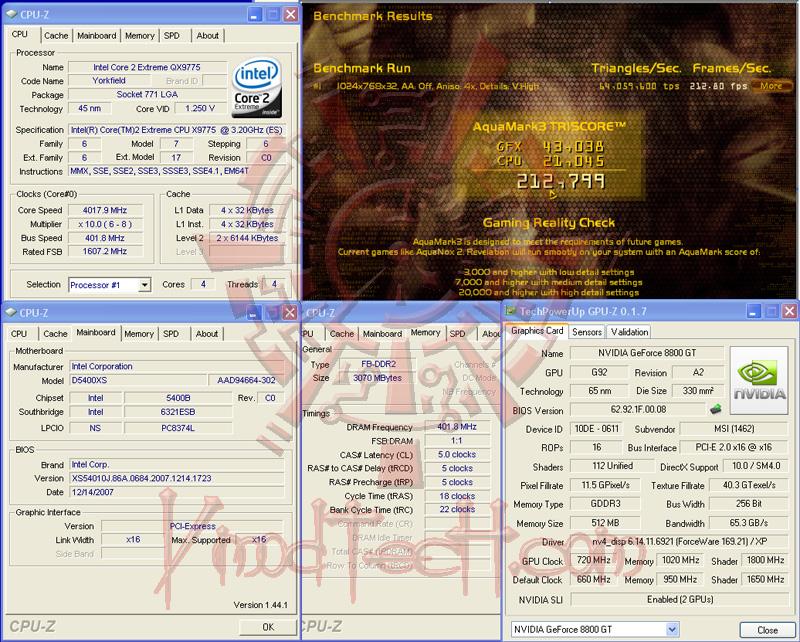Click the Core Speed value 4017.9 MHz
Image resolution: width=800 pixels, height=642 pixels.
105,210
